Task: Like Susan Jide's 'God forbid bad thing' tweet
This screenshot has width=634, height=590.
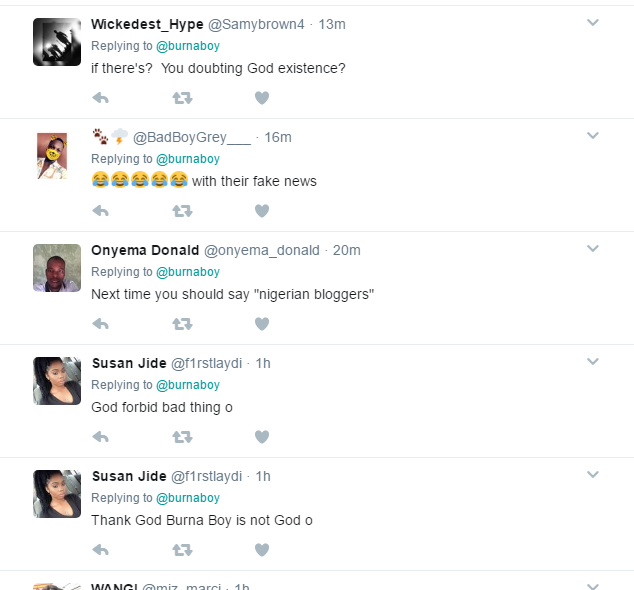Action: [x=262, y=437]
